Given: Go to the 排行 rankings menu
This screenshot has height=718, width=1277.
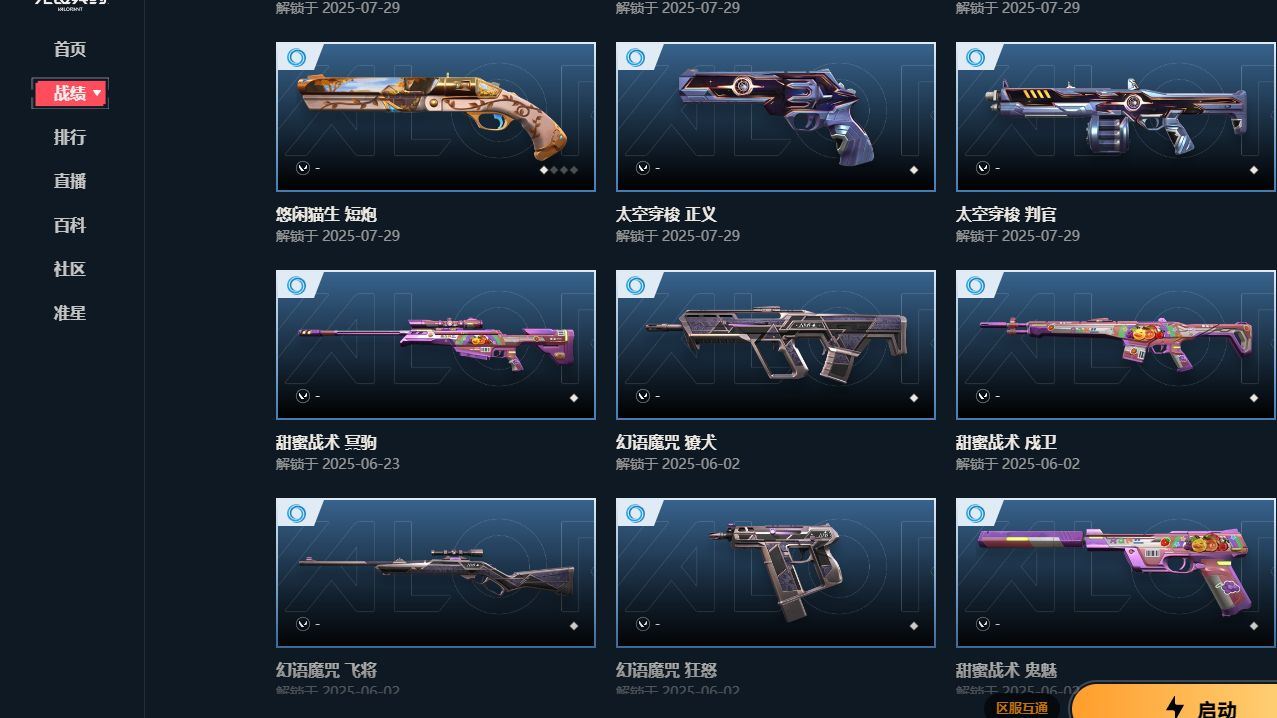Looking at the screenshot, I should [x=70, y=137].
